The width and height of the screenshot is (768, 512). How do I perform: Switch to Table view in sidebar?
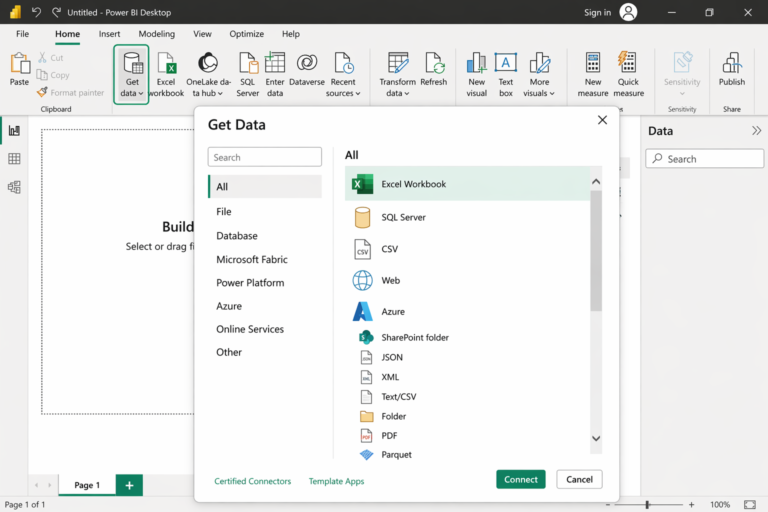[14, 159]
